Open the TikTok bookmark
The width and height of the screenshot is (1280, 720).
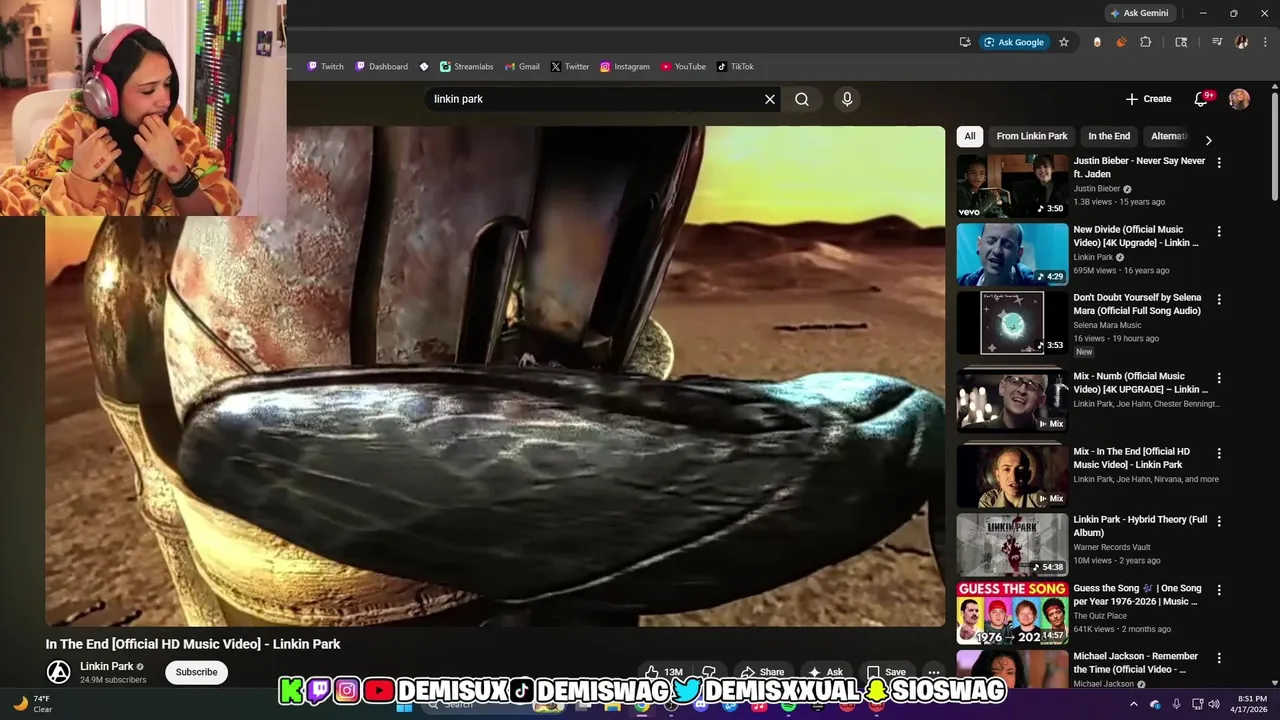[x=735, y=67]
